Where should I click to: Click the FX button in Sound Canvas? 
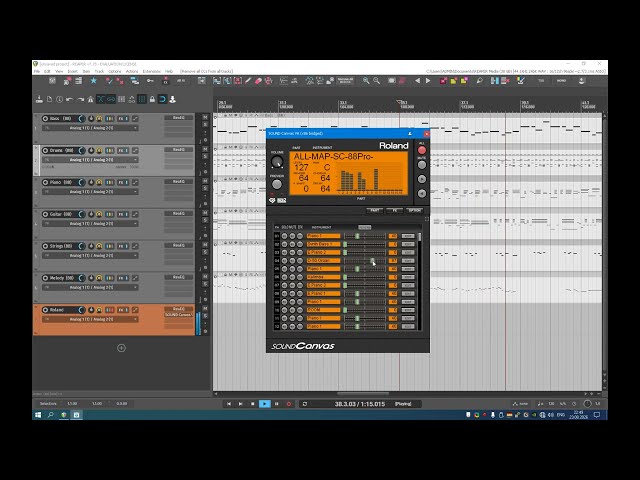coord(395,211)
